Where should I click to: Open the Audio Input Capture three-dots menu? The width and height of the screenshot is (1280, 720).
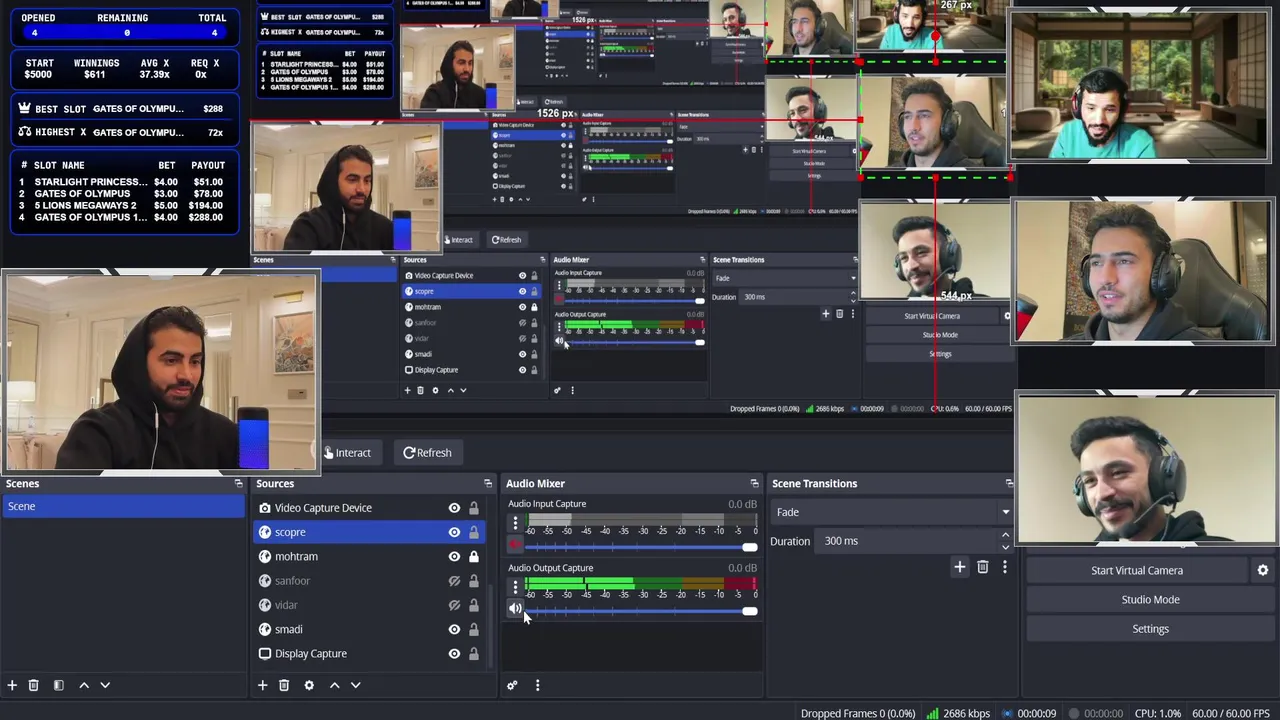click(x=515, y=523)
